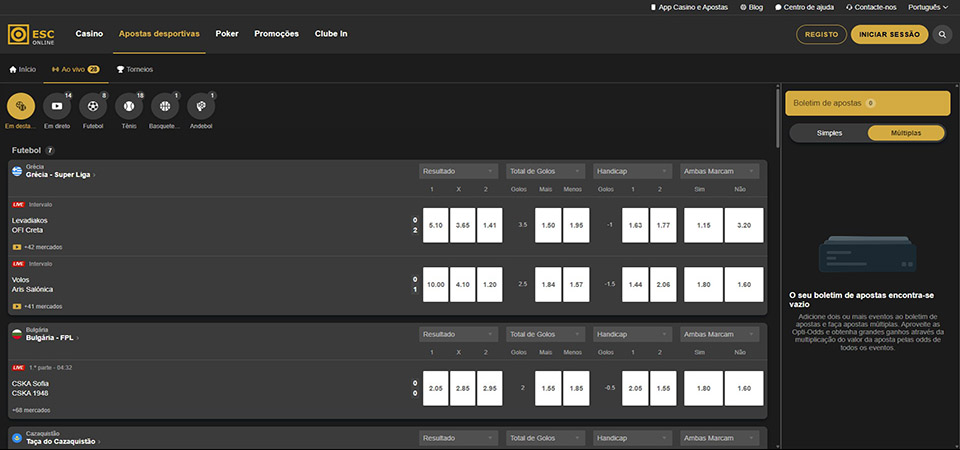Click the REGISTO button
Image resolution: width=960 pixels, height=450 pixels.
pos(822,35)
